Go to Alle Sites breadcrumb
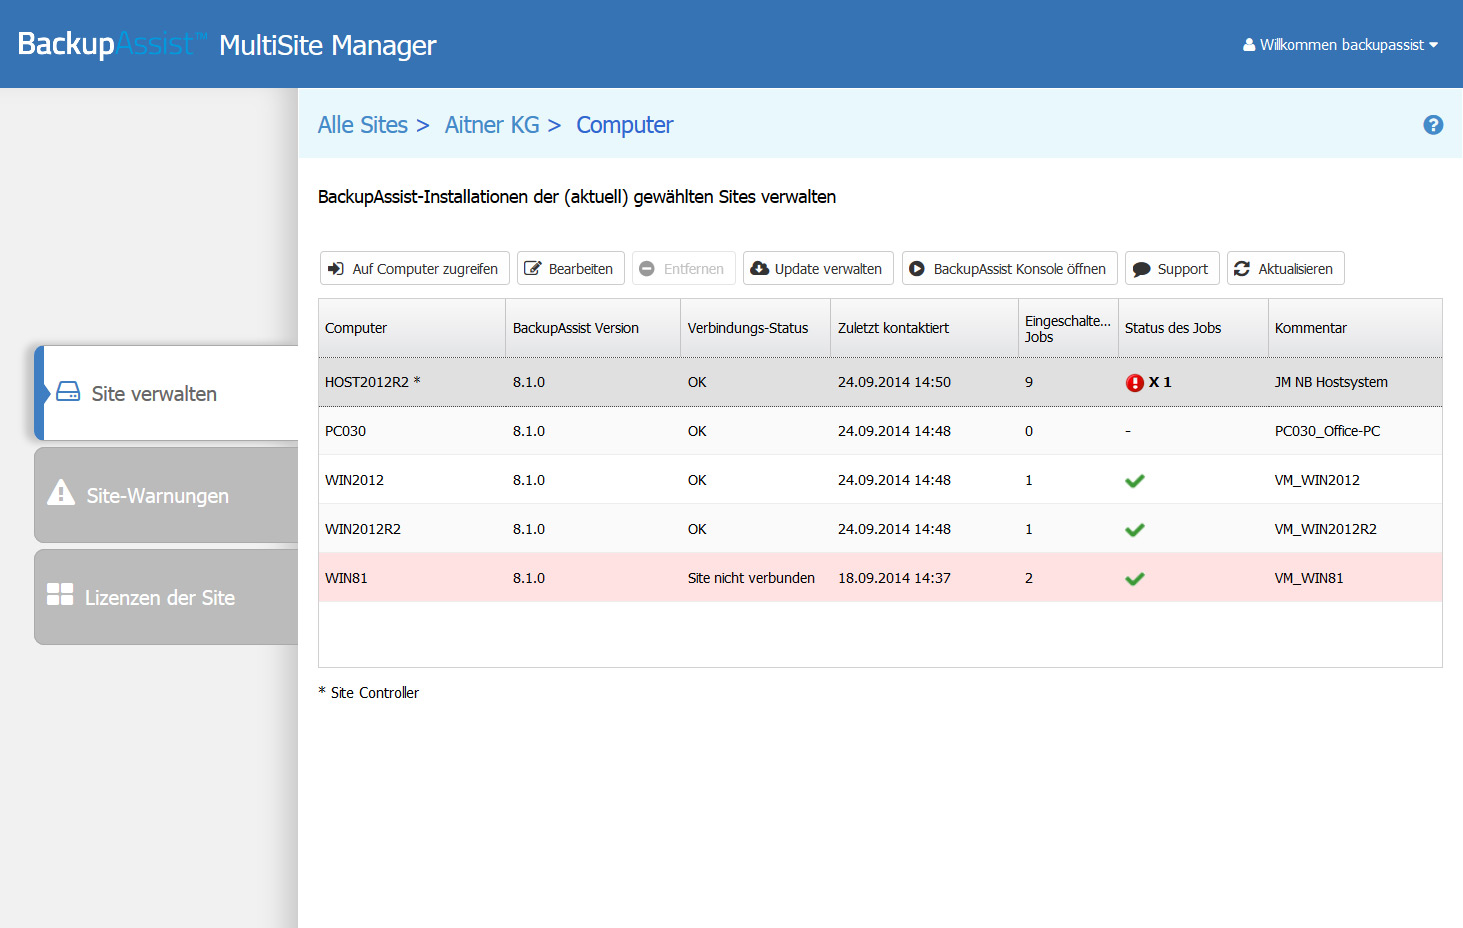The image size is (1463, 928). point(362,125)
